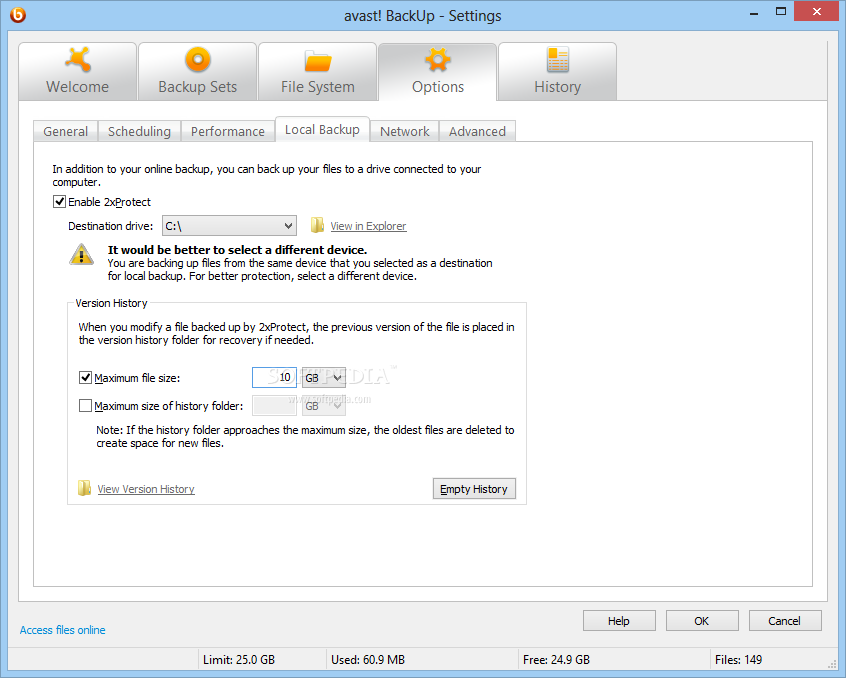Open the disabled GB dropdown for history folder size
The width and height of the screenshot is (846, 678).
pos(324,406)
